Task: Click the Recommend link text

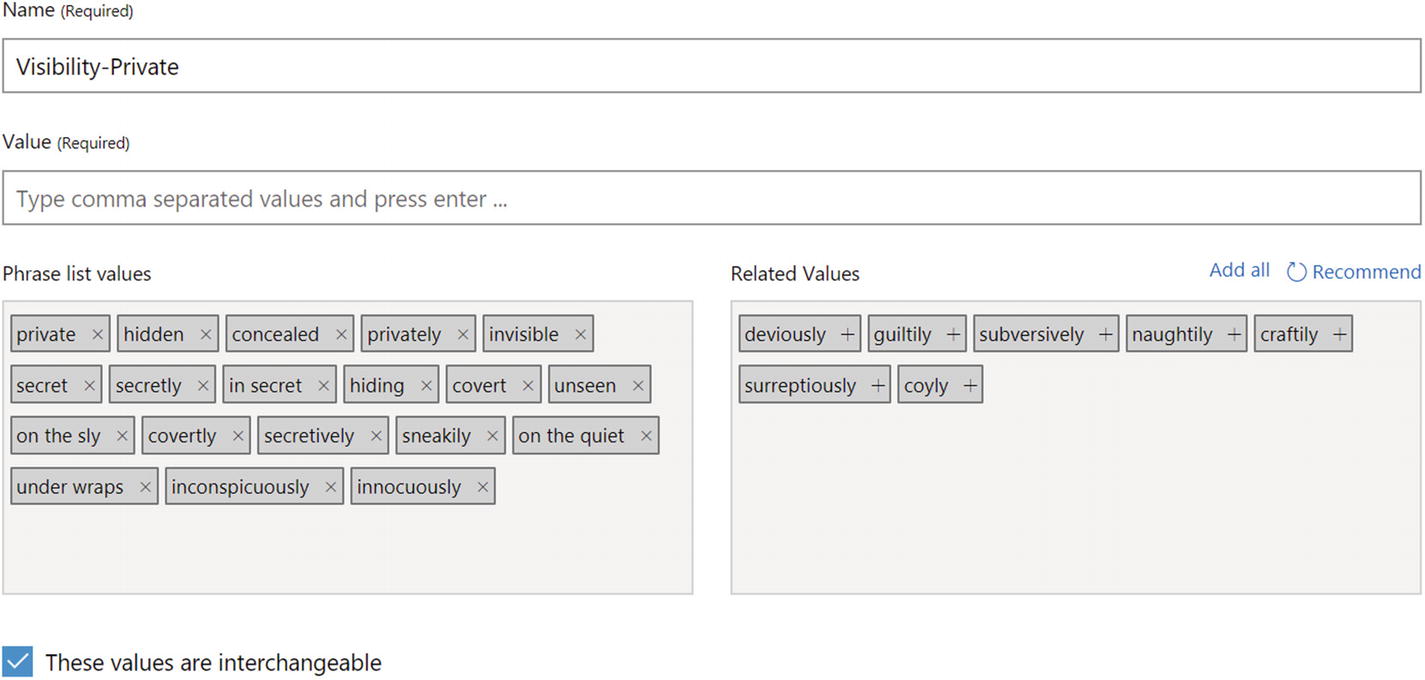Action: 1366,272
